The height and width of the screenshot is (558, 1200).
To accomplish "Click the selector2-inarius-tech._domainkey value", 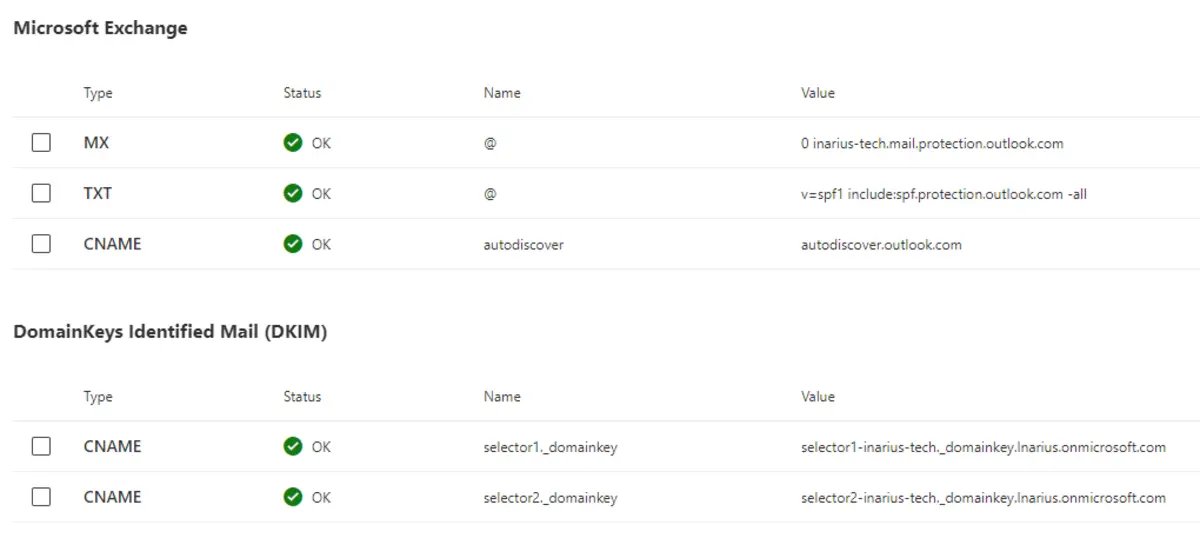I will 983,497.
